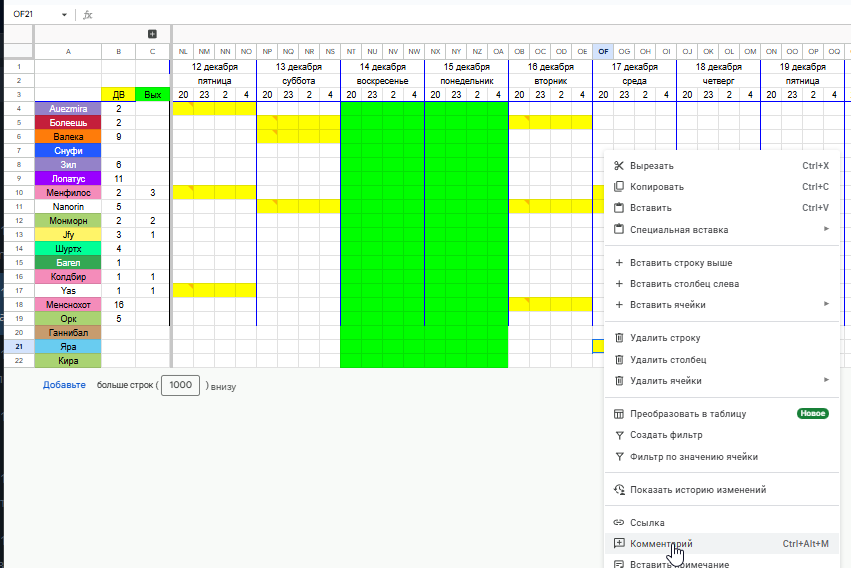
Task: Select Удалить столбец menu entry
Action: pyautogui.click(x=722, y=359)
